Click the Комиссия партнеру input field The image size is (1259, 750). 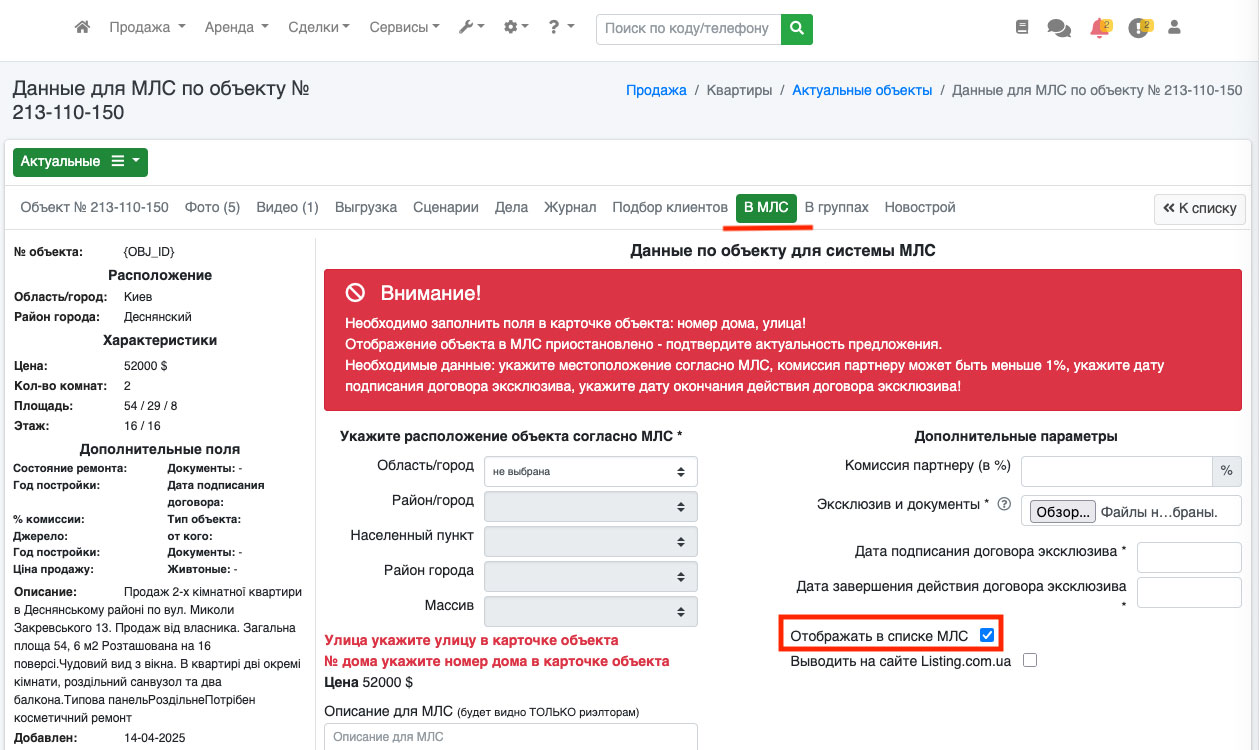click(1116, 471)
